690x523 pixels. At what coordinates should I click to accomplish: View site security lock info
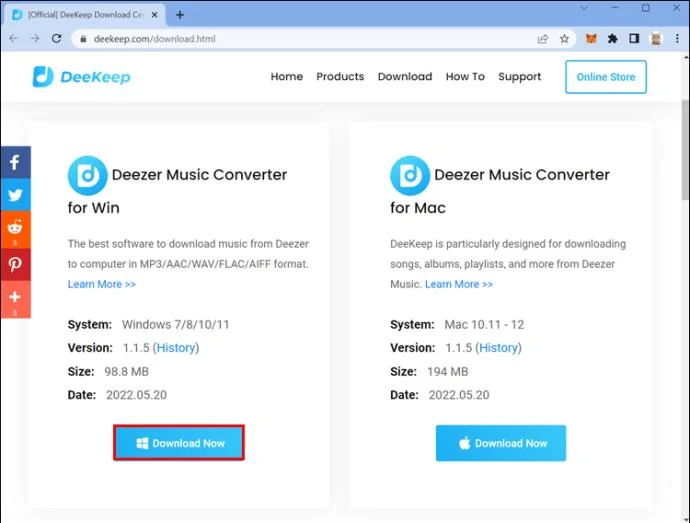point(83,39)
